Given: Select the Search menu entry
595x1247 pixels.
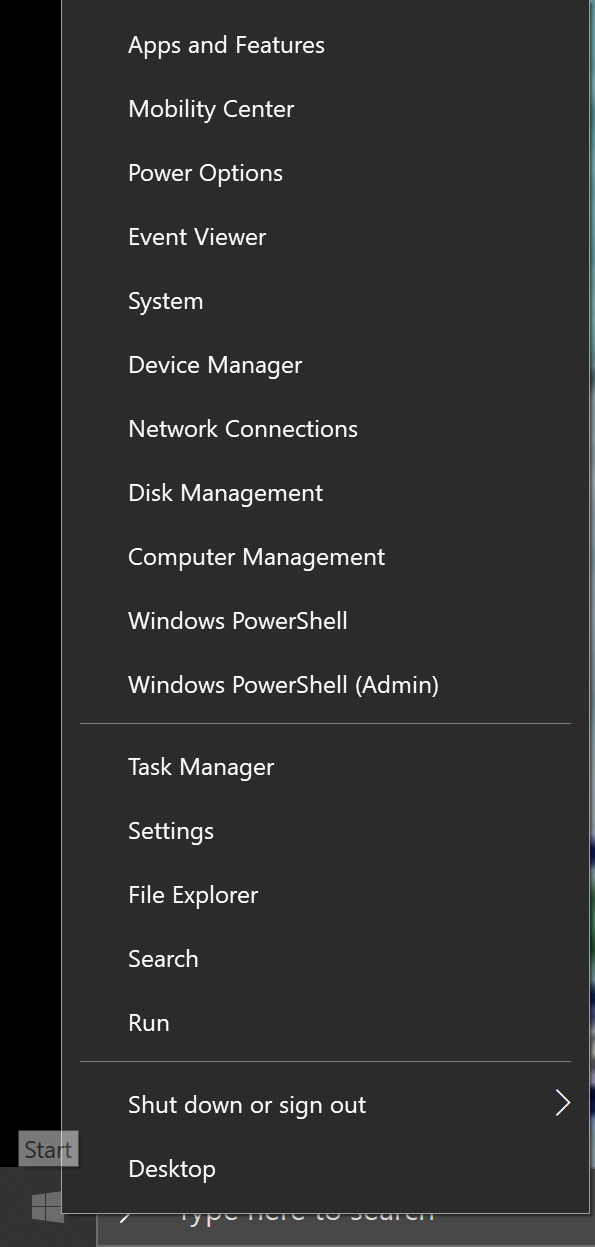Looking at the screenshot, I should 326,959.
